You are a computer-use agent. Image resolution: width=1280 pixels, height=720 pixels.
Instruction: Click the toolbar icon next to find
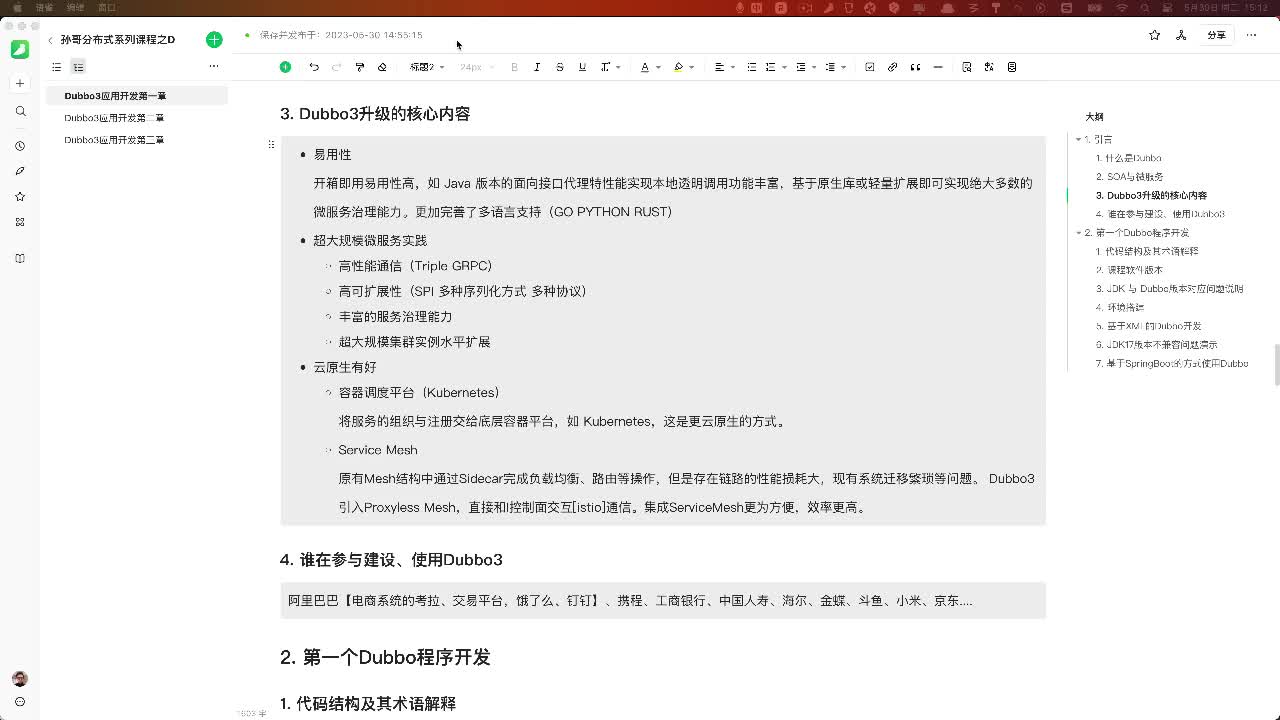[989, 67]
